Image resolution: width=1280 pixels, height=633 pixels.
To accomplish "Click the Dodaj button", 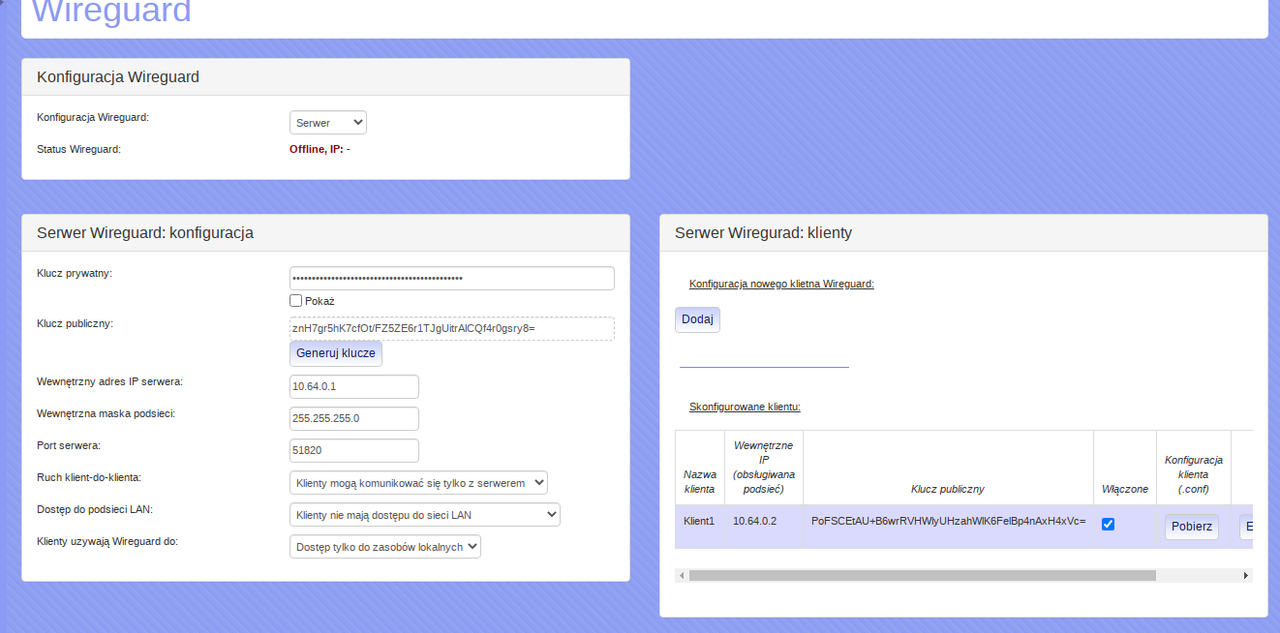I will click(697, 319).
